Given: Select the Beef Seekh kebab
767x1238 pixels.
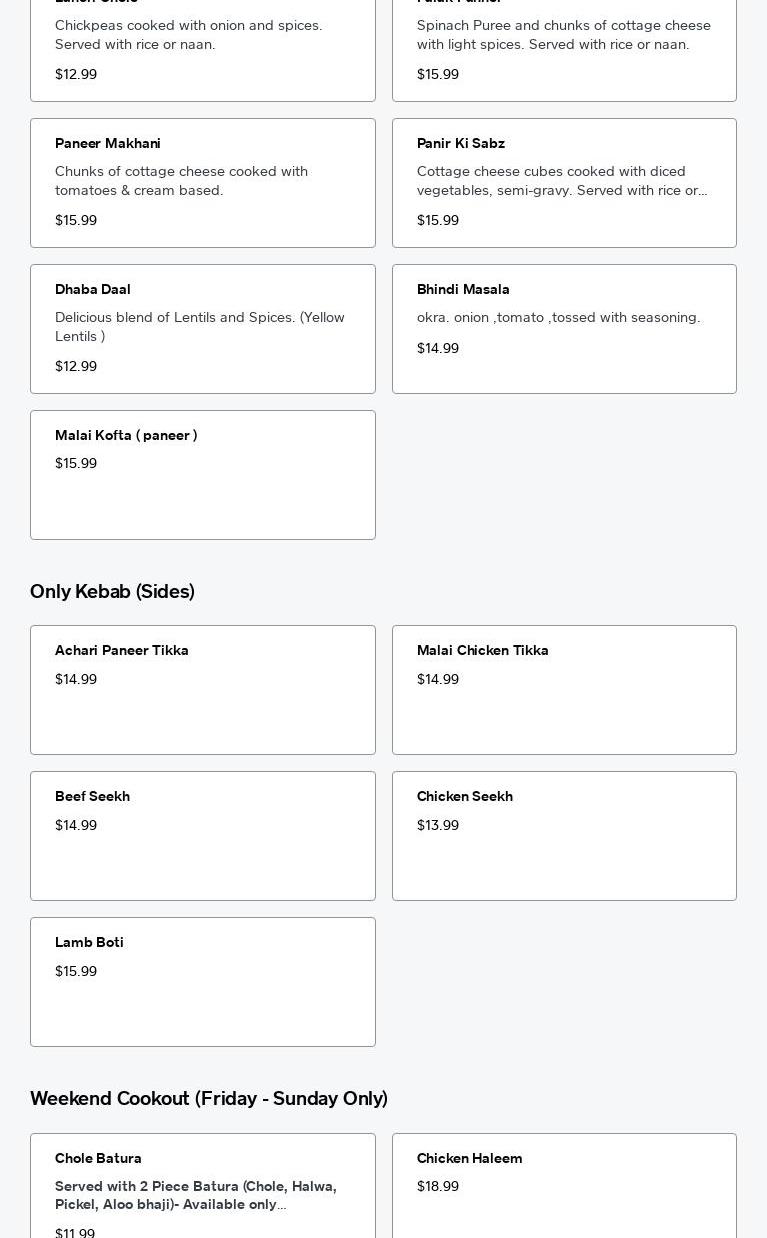Looking at the screenshot, I should coord(202,836).
